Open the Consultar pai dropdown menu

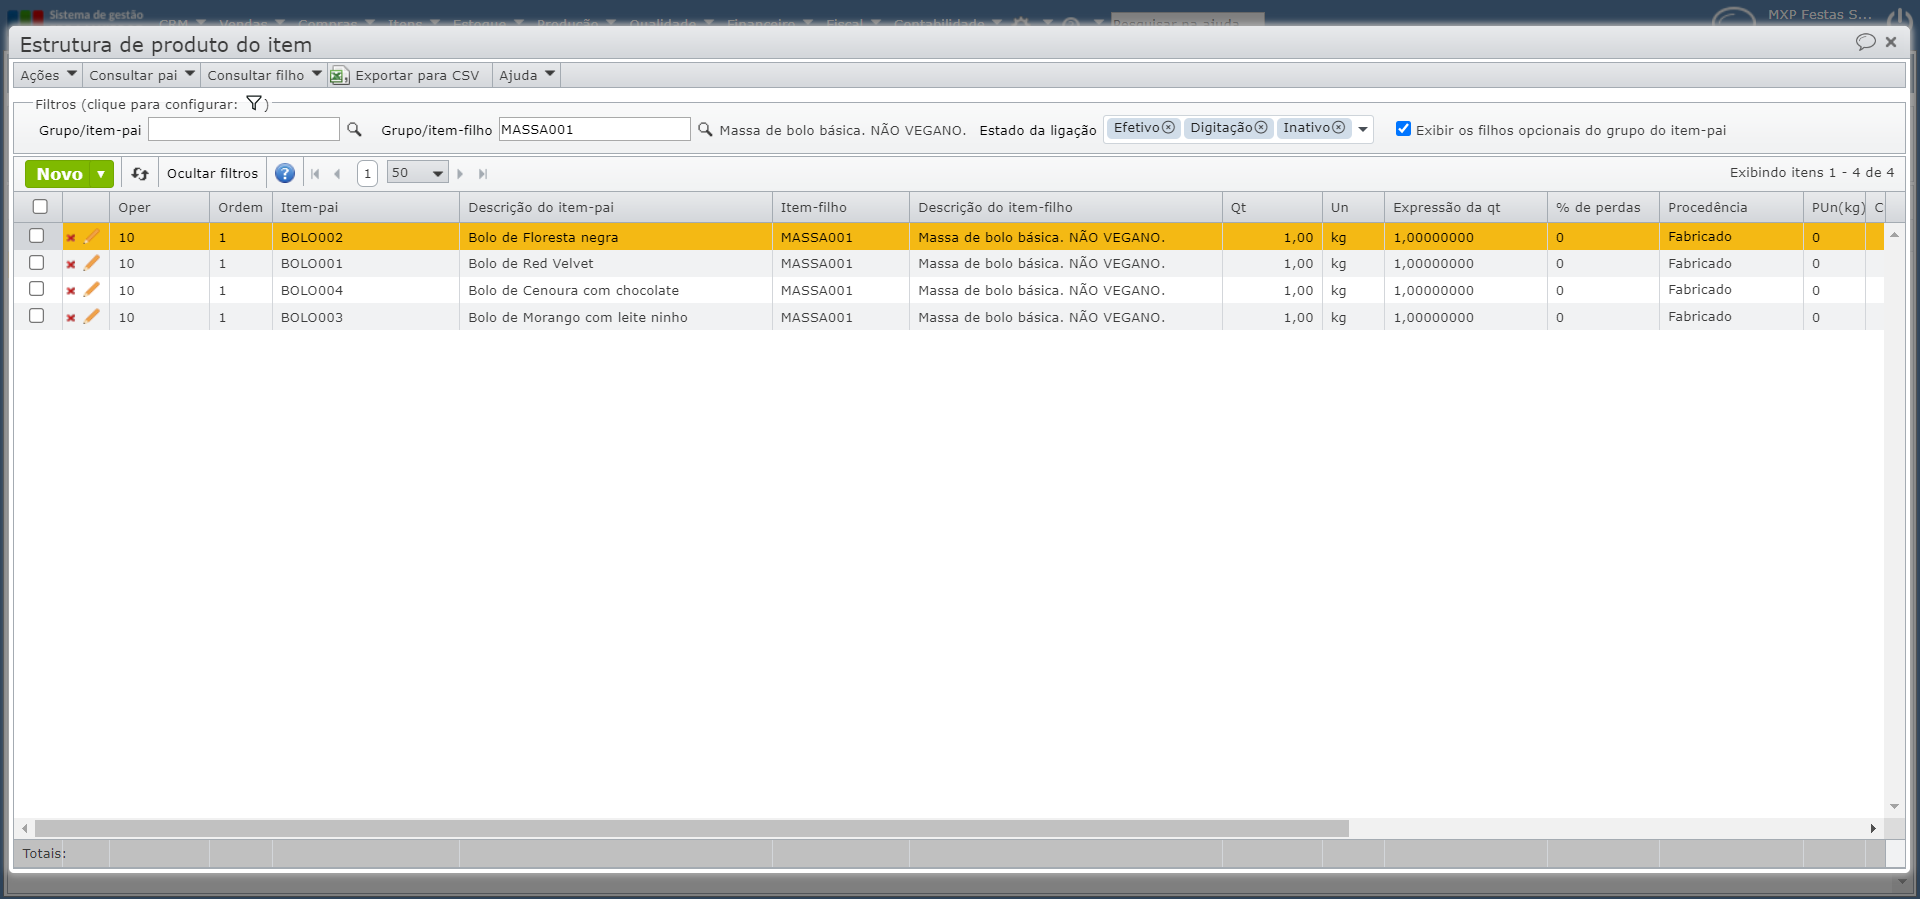[x=141, y=75]
